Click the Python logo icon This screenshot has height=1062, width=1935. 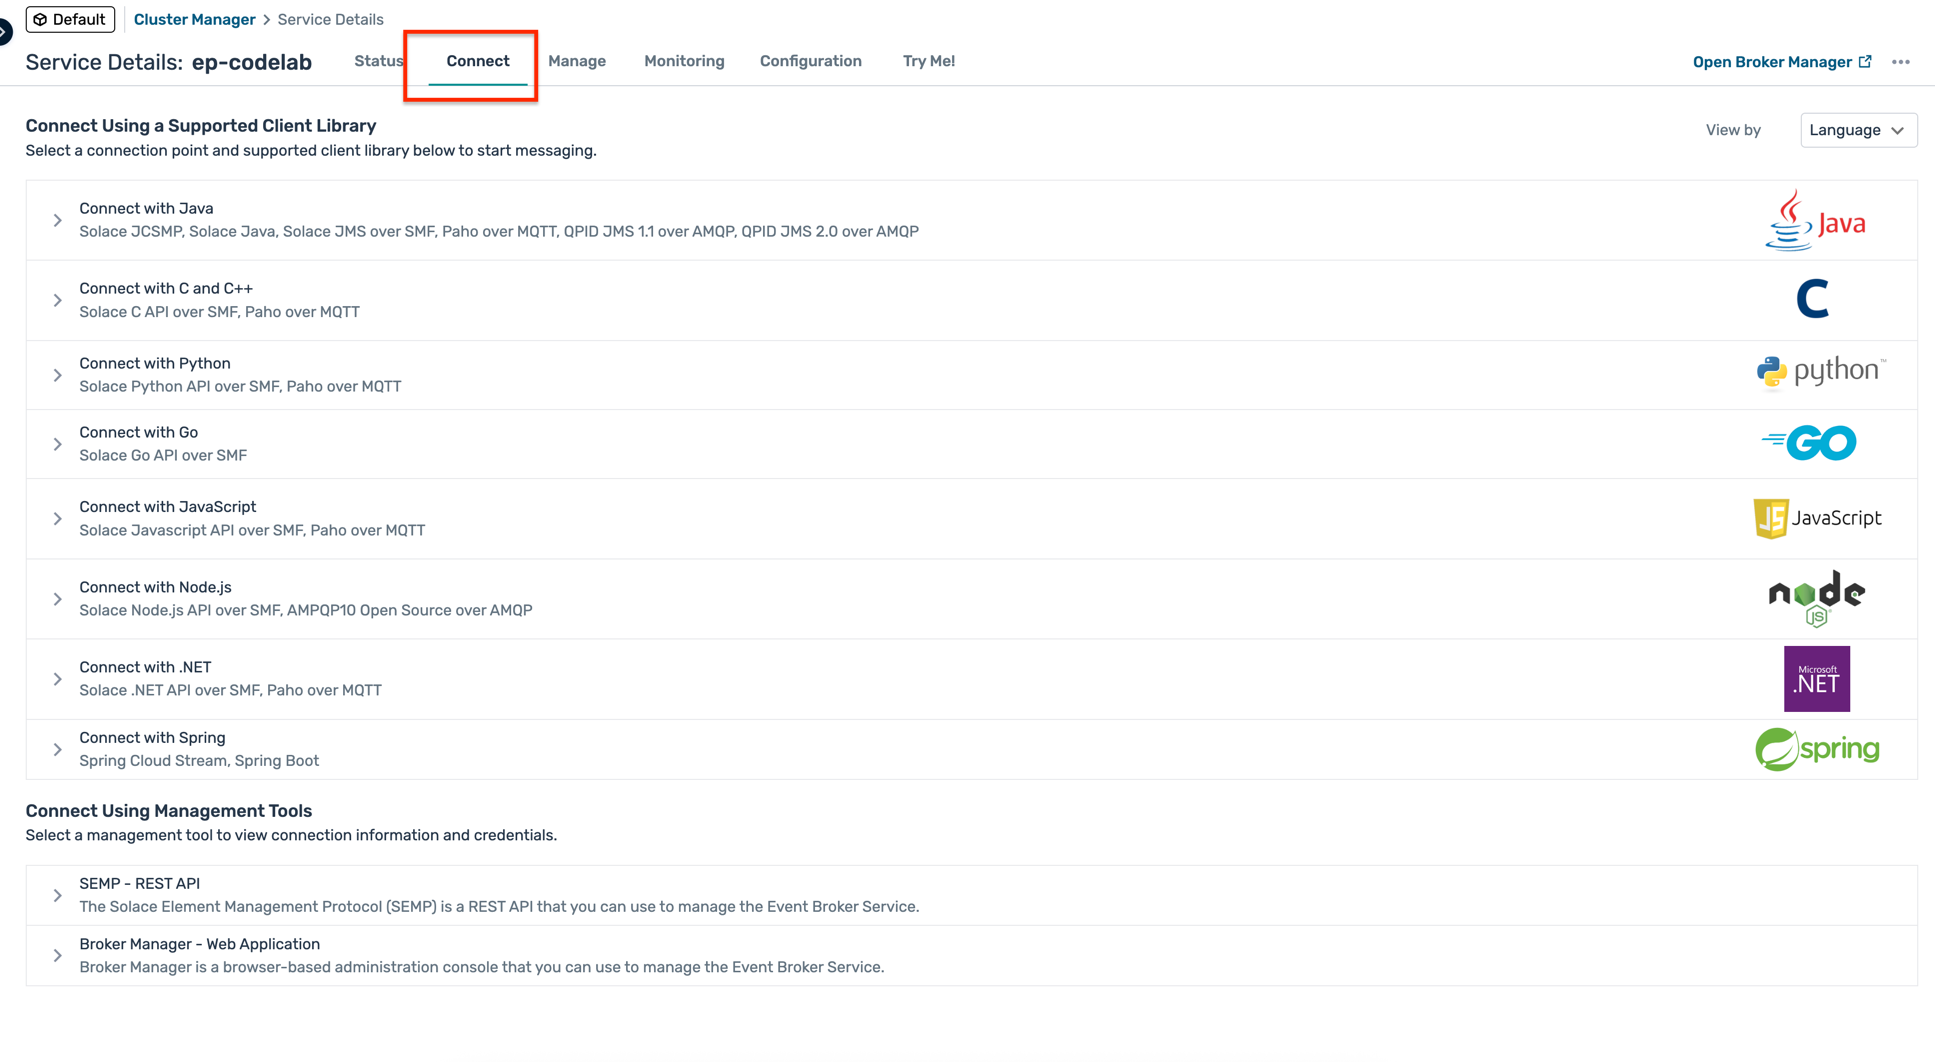click(x=1820, y=371)
